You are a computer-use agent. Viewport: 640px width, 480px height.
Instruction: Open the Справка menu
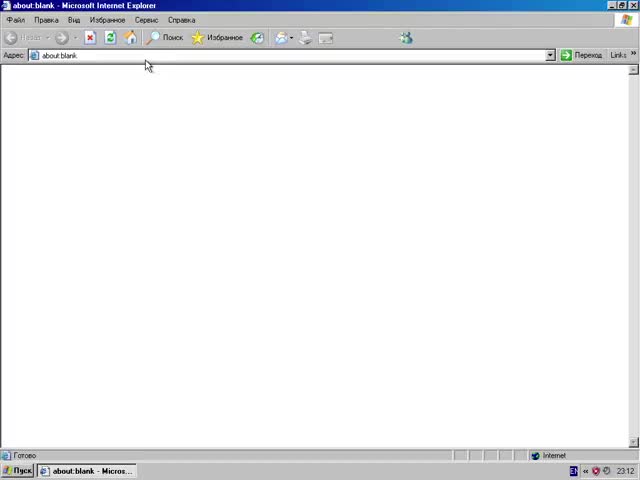[181, 20]
